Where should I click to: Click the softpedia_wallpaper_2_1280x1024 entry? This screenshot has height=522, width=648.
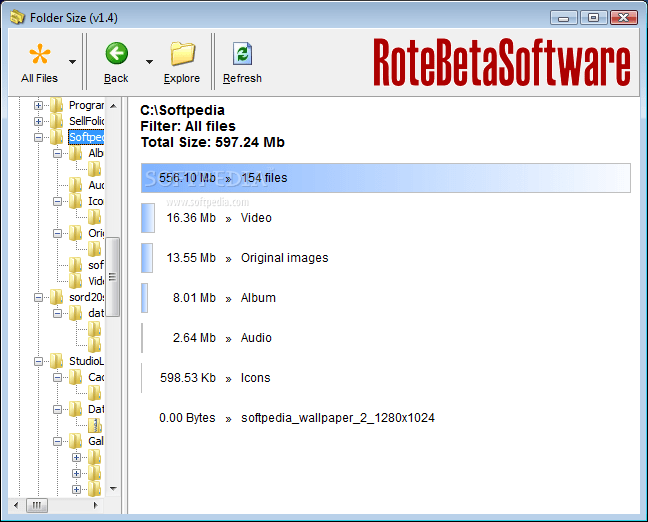coord(338,418)
